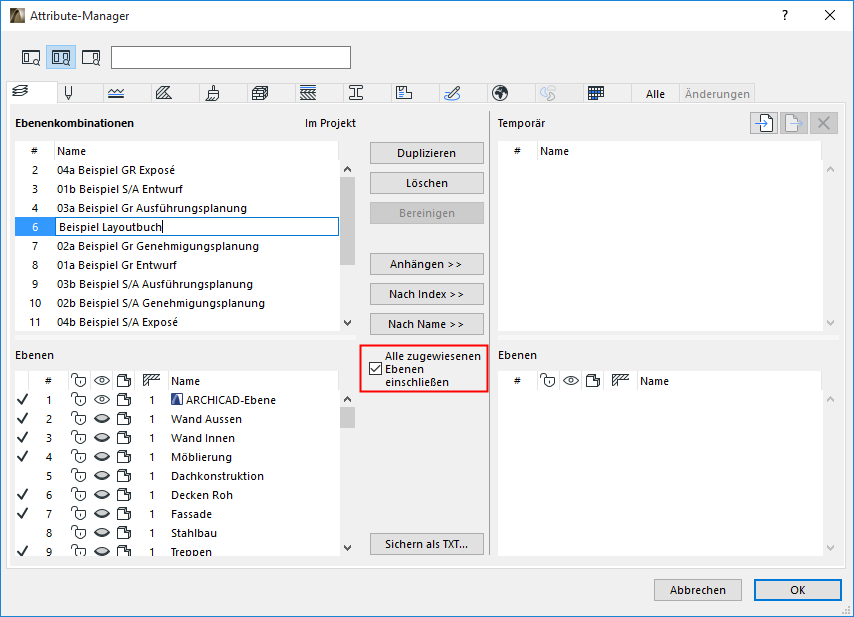Click the Abbrechen button
Screen dimensions: 854x617
[x=698, y=590]
